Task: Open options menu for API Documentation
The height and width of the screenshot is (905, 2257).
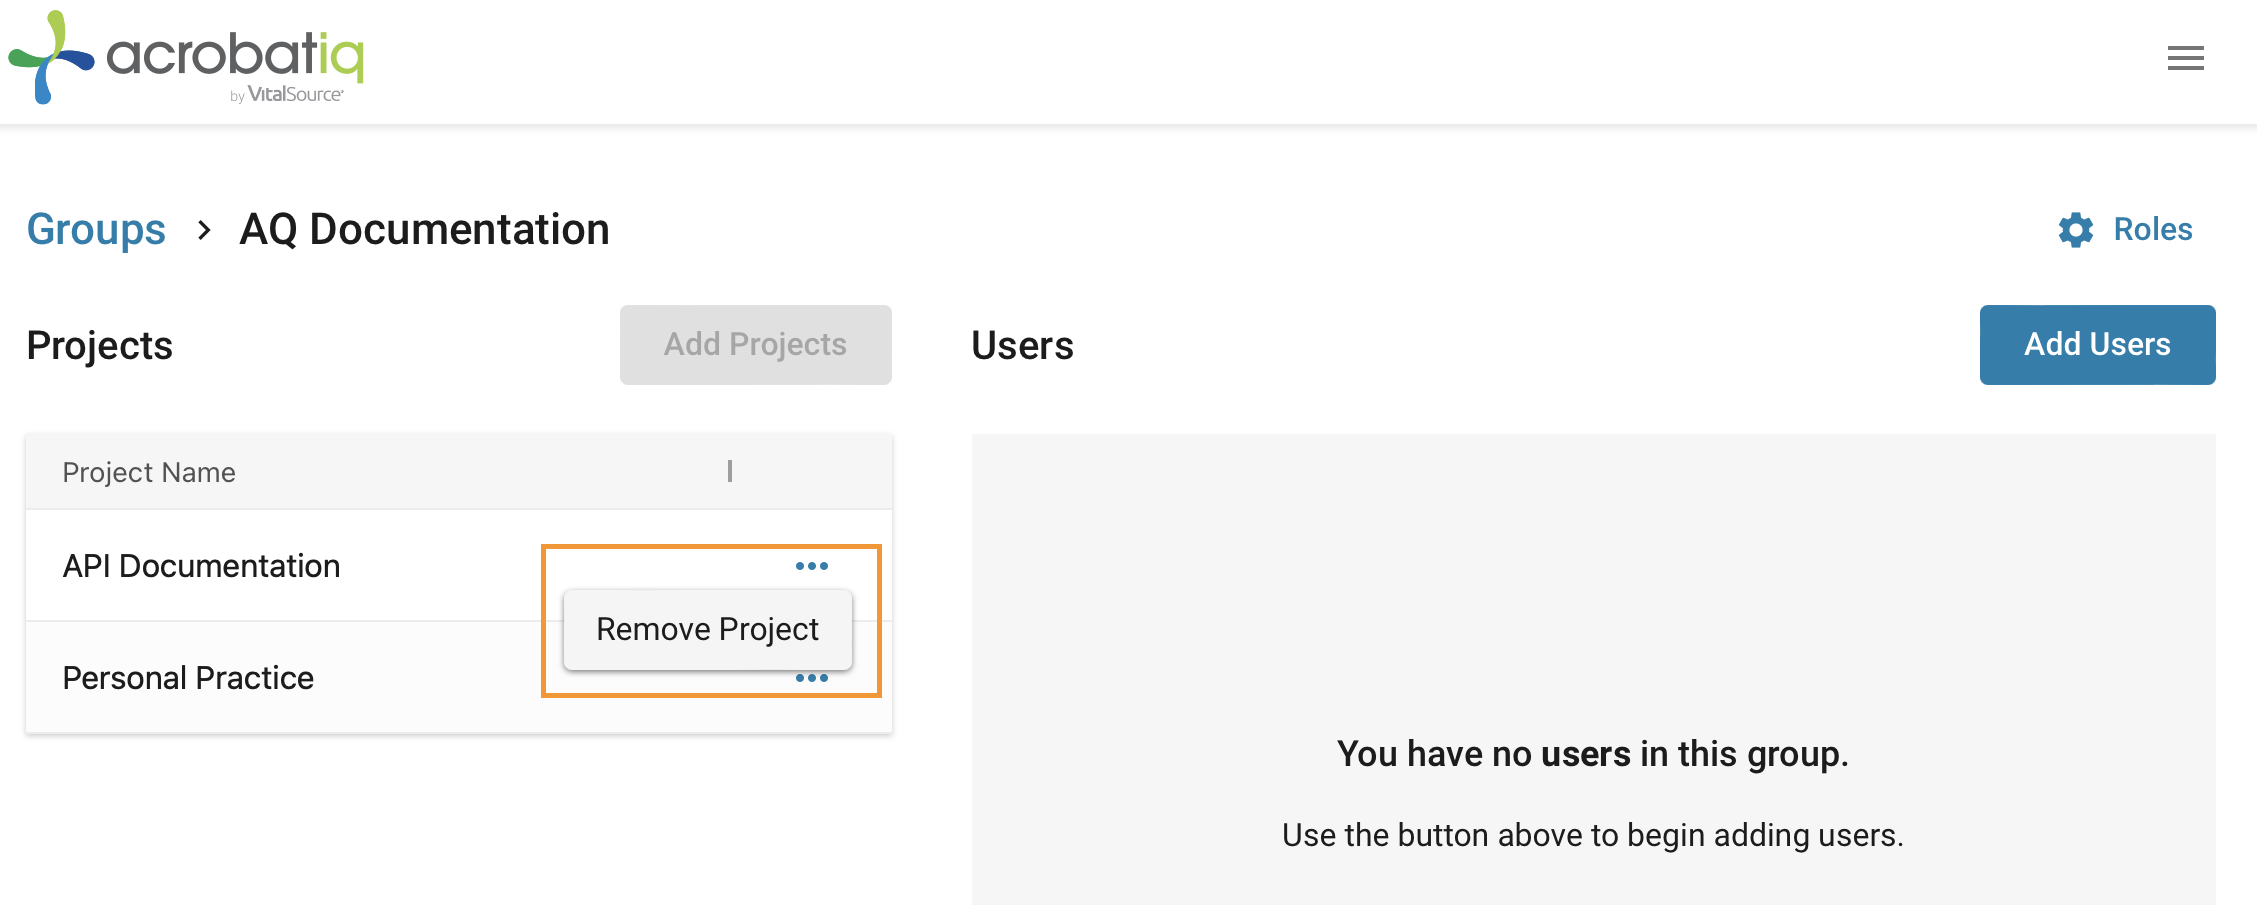Action: point(811,566)
